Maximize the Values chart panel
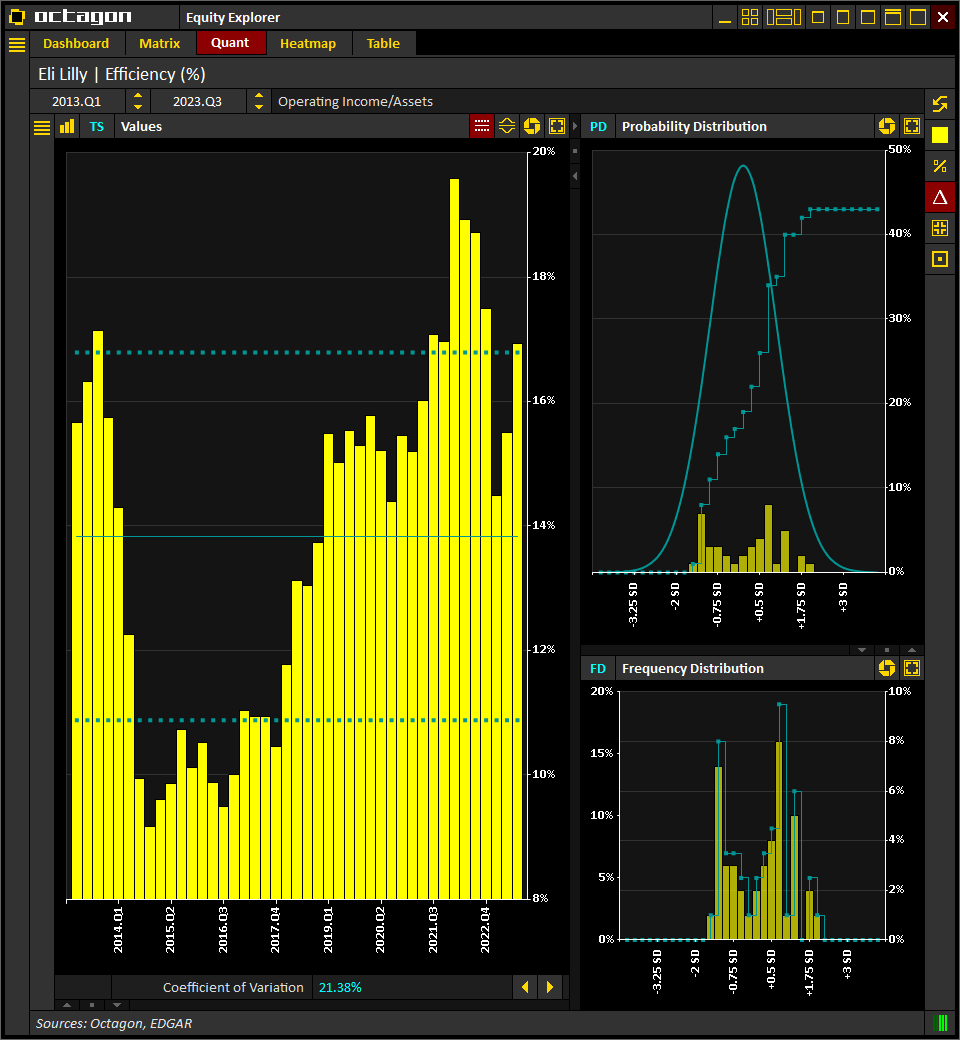The width and height of the screenshot is (960, 1040). click(x=557, y=126)
